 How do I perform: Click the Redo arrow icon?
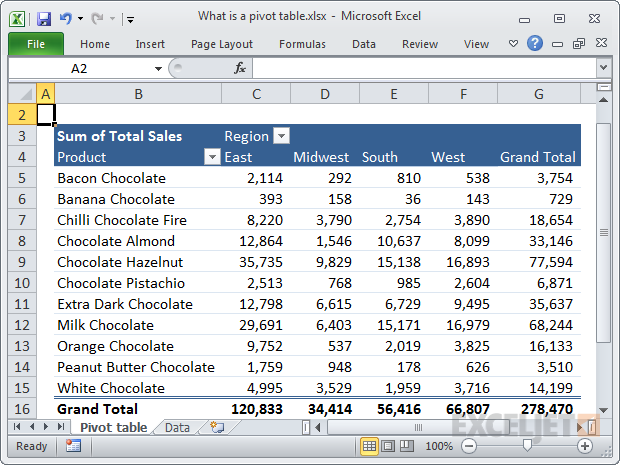point(97,18)
